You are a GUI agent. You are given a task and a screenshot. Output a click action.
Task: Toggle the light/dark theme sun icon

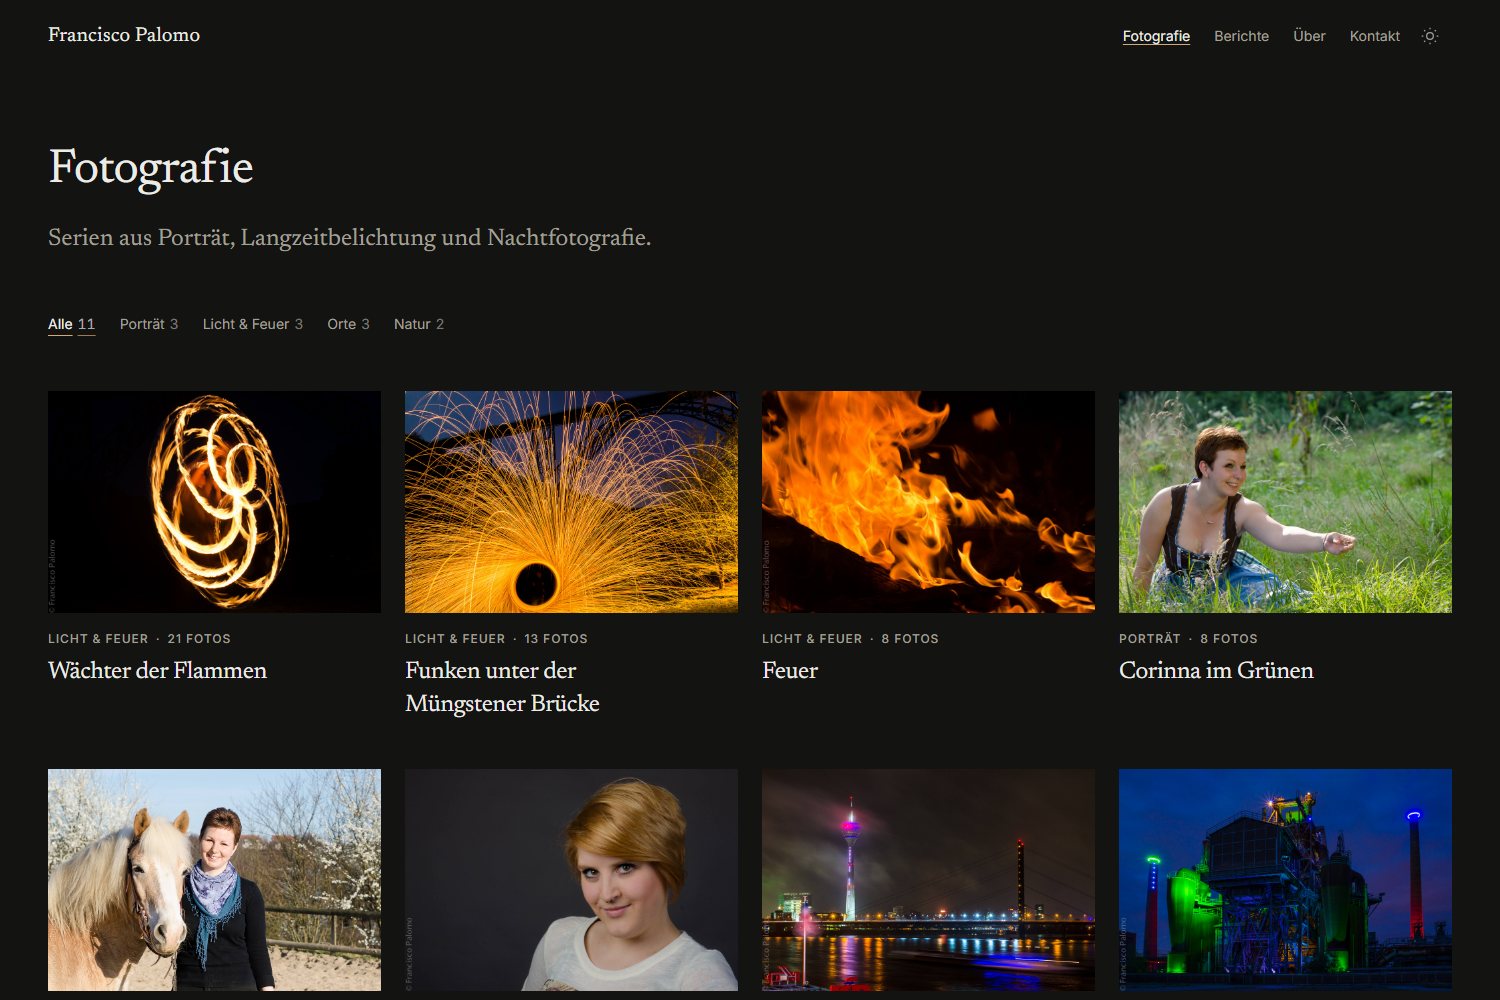point(1430,36)
